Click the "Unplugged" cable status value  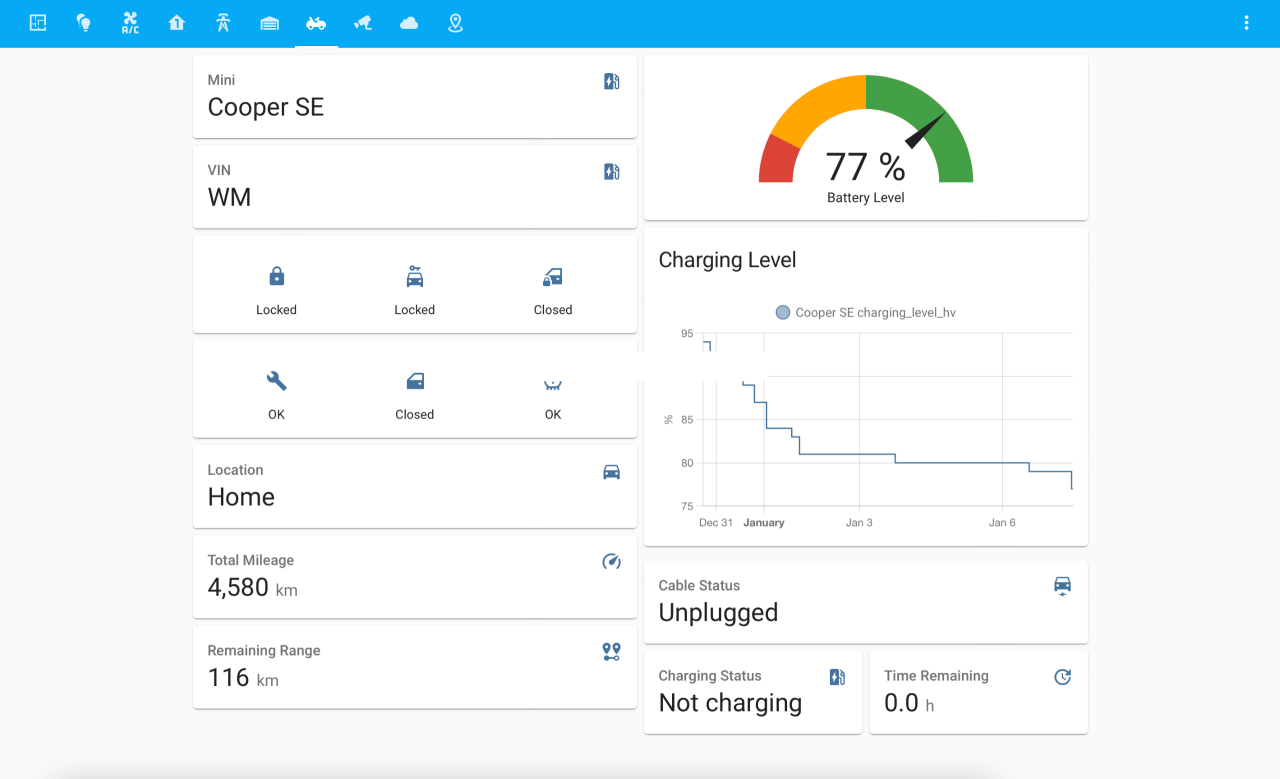(x=718, y=612)
